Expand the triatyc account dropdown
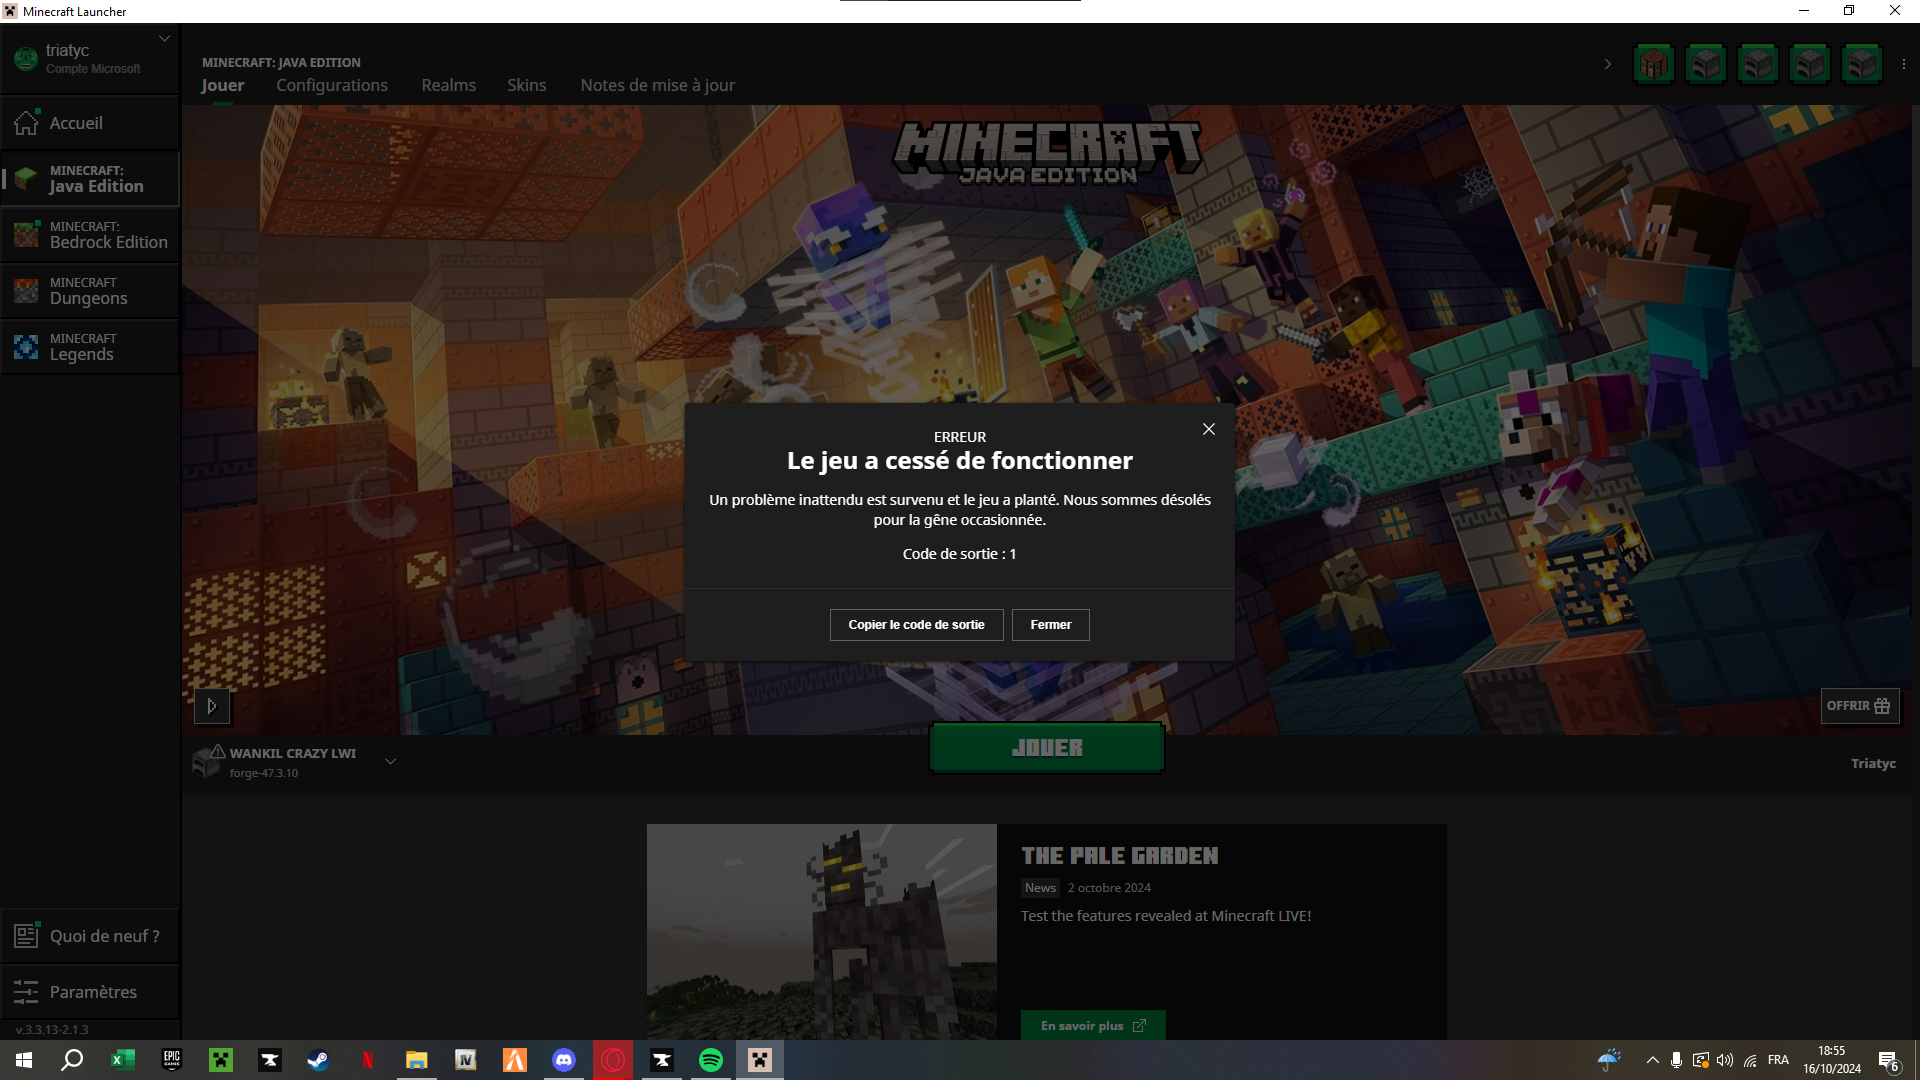The width and height of the screenshot is (1920, 1080). tap(164, 39)
